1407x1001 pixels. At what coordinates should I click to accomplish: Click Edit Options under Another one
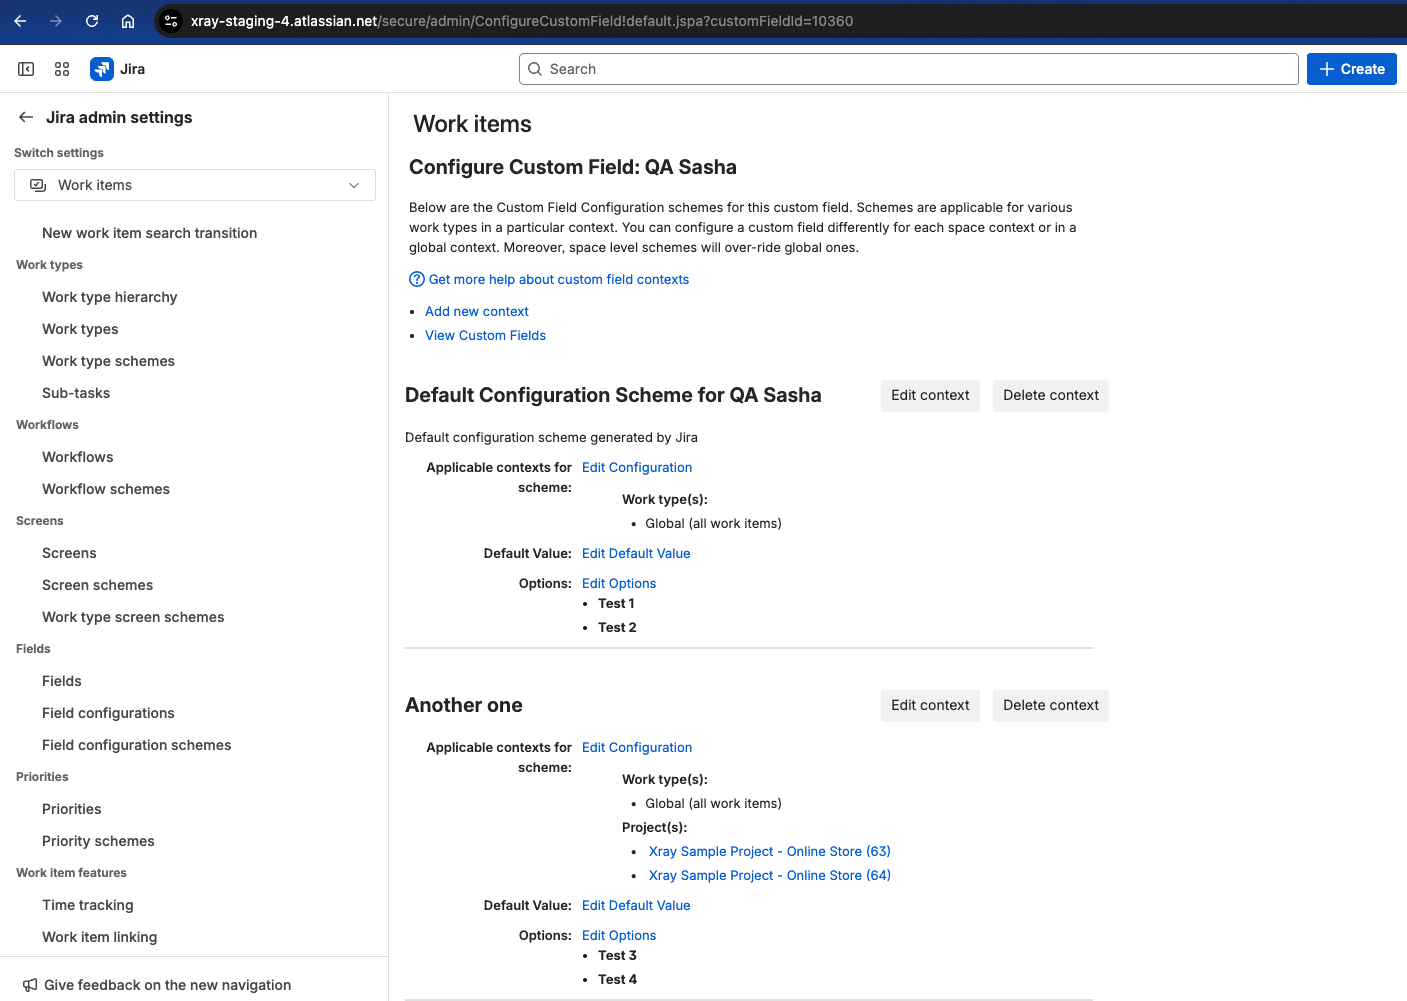click(619, 935)
